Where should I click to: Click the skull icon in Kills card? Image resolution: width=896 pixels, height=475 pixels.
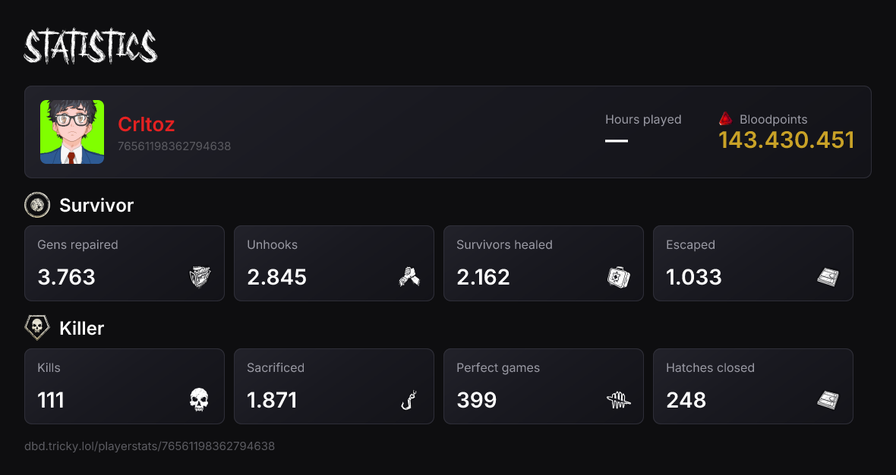point(199,400)
